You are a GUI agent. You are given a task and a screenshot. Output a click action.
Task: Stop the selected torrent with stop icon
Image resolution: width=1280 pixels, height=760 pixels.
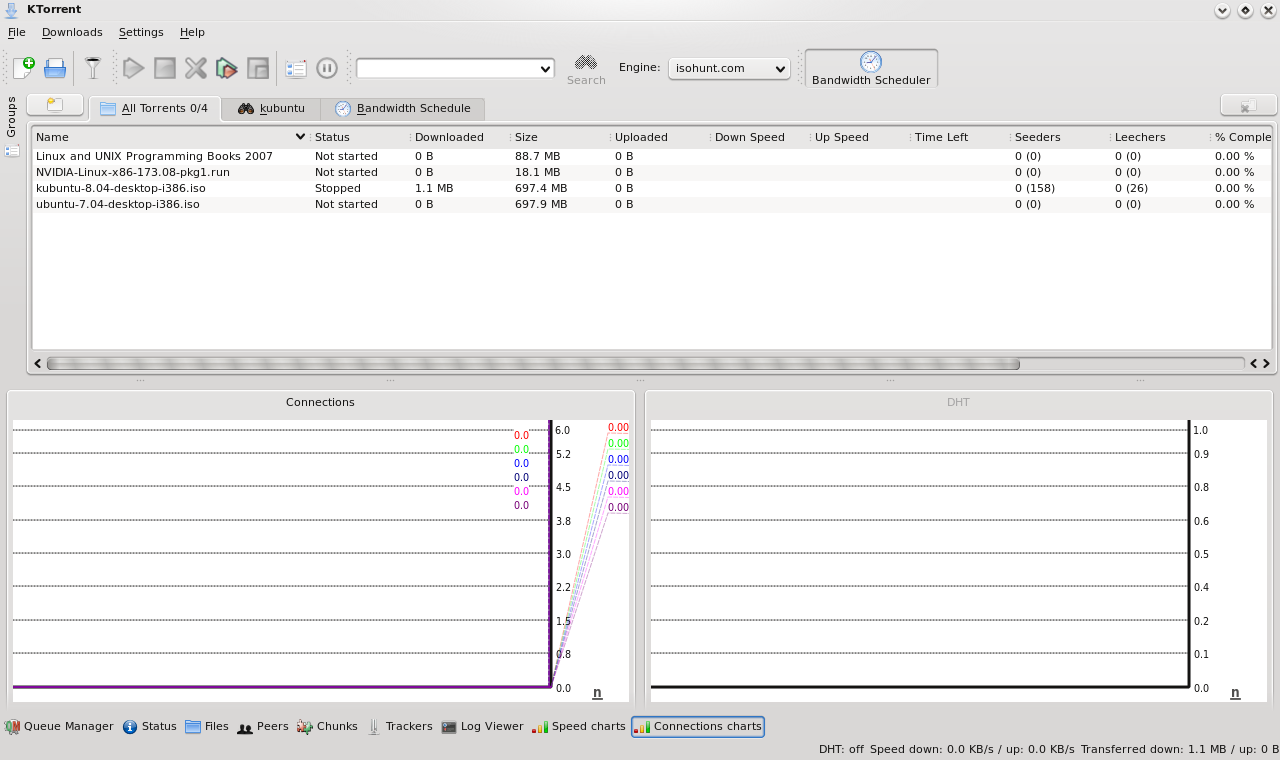(x=165, y=68)
